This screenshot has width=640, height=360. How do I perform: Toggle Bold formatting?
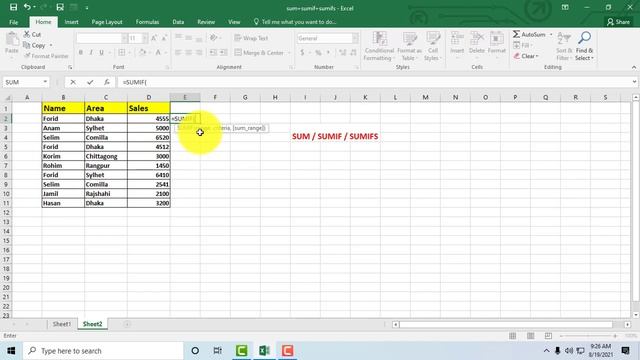tap(81, 52)
